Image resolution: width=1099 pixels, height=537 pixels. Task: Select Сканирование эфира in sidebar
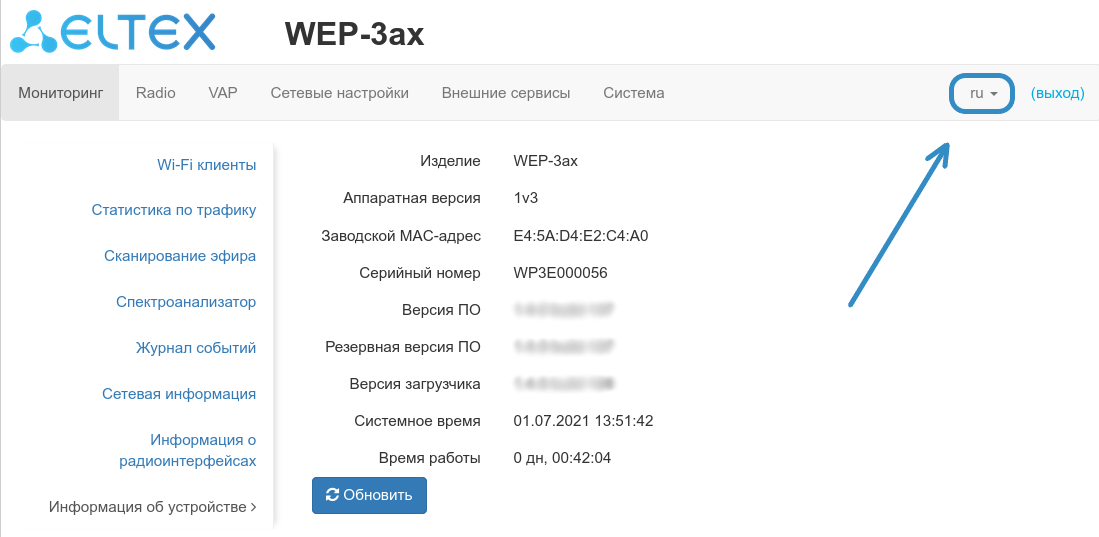pos(180,256)
